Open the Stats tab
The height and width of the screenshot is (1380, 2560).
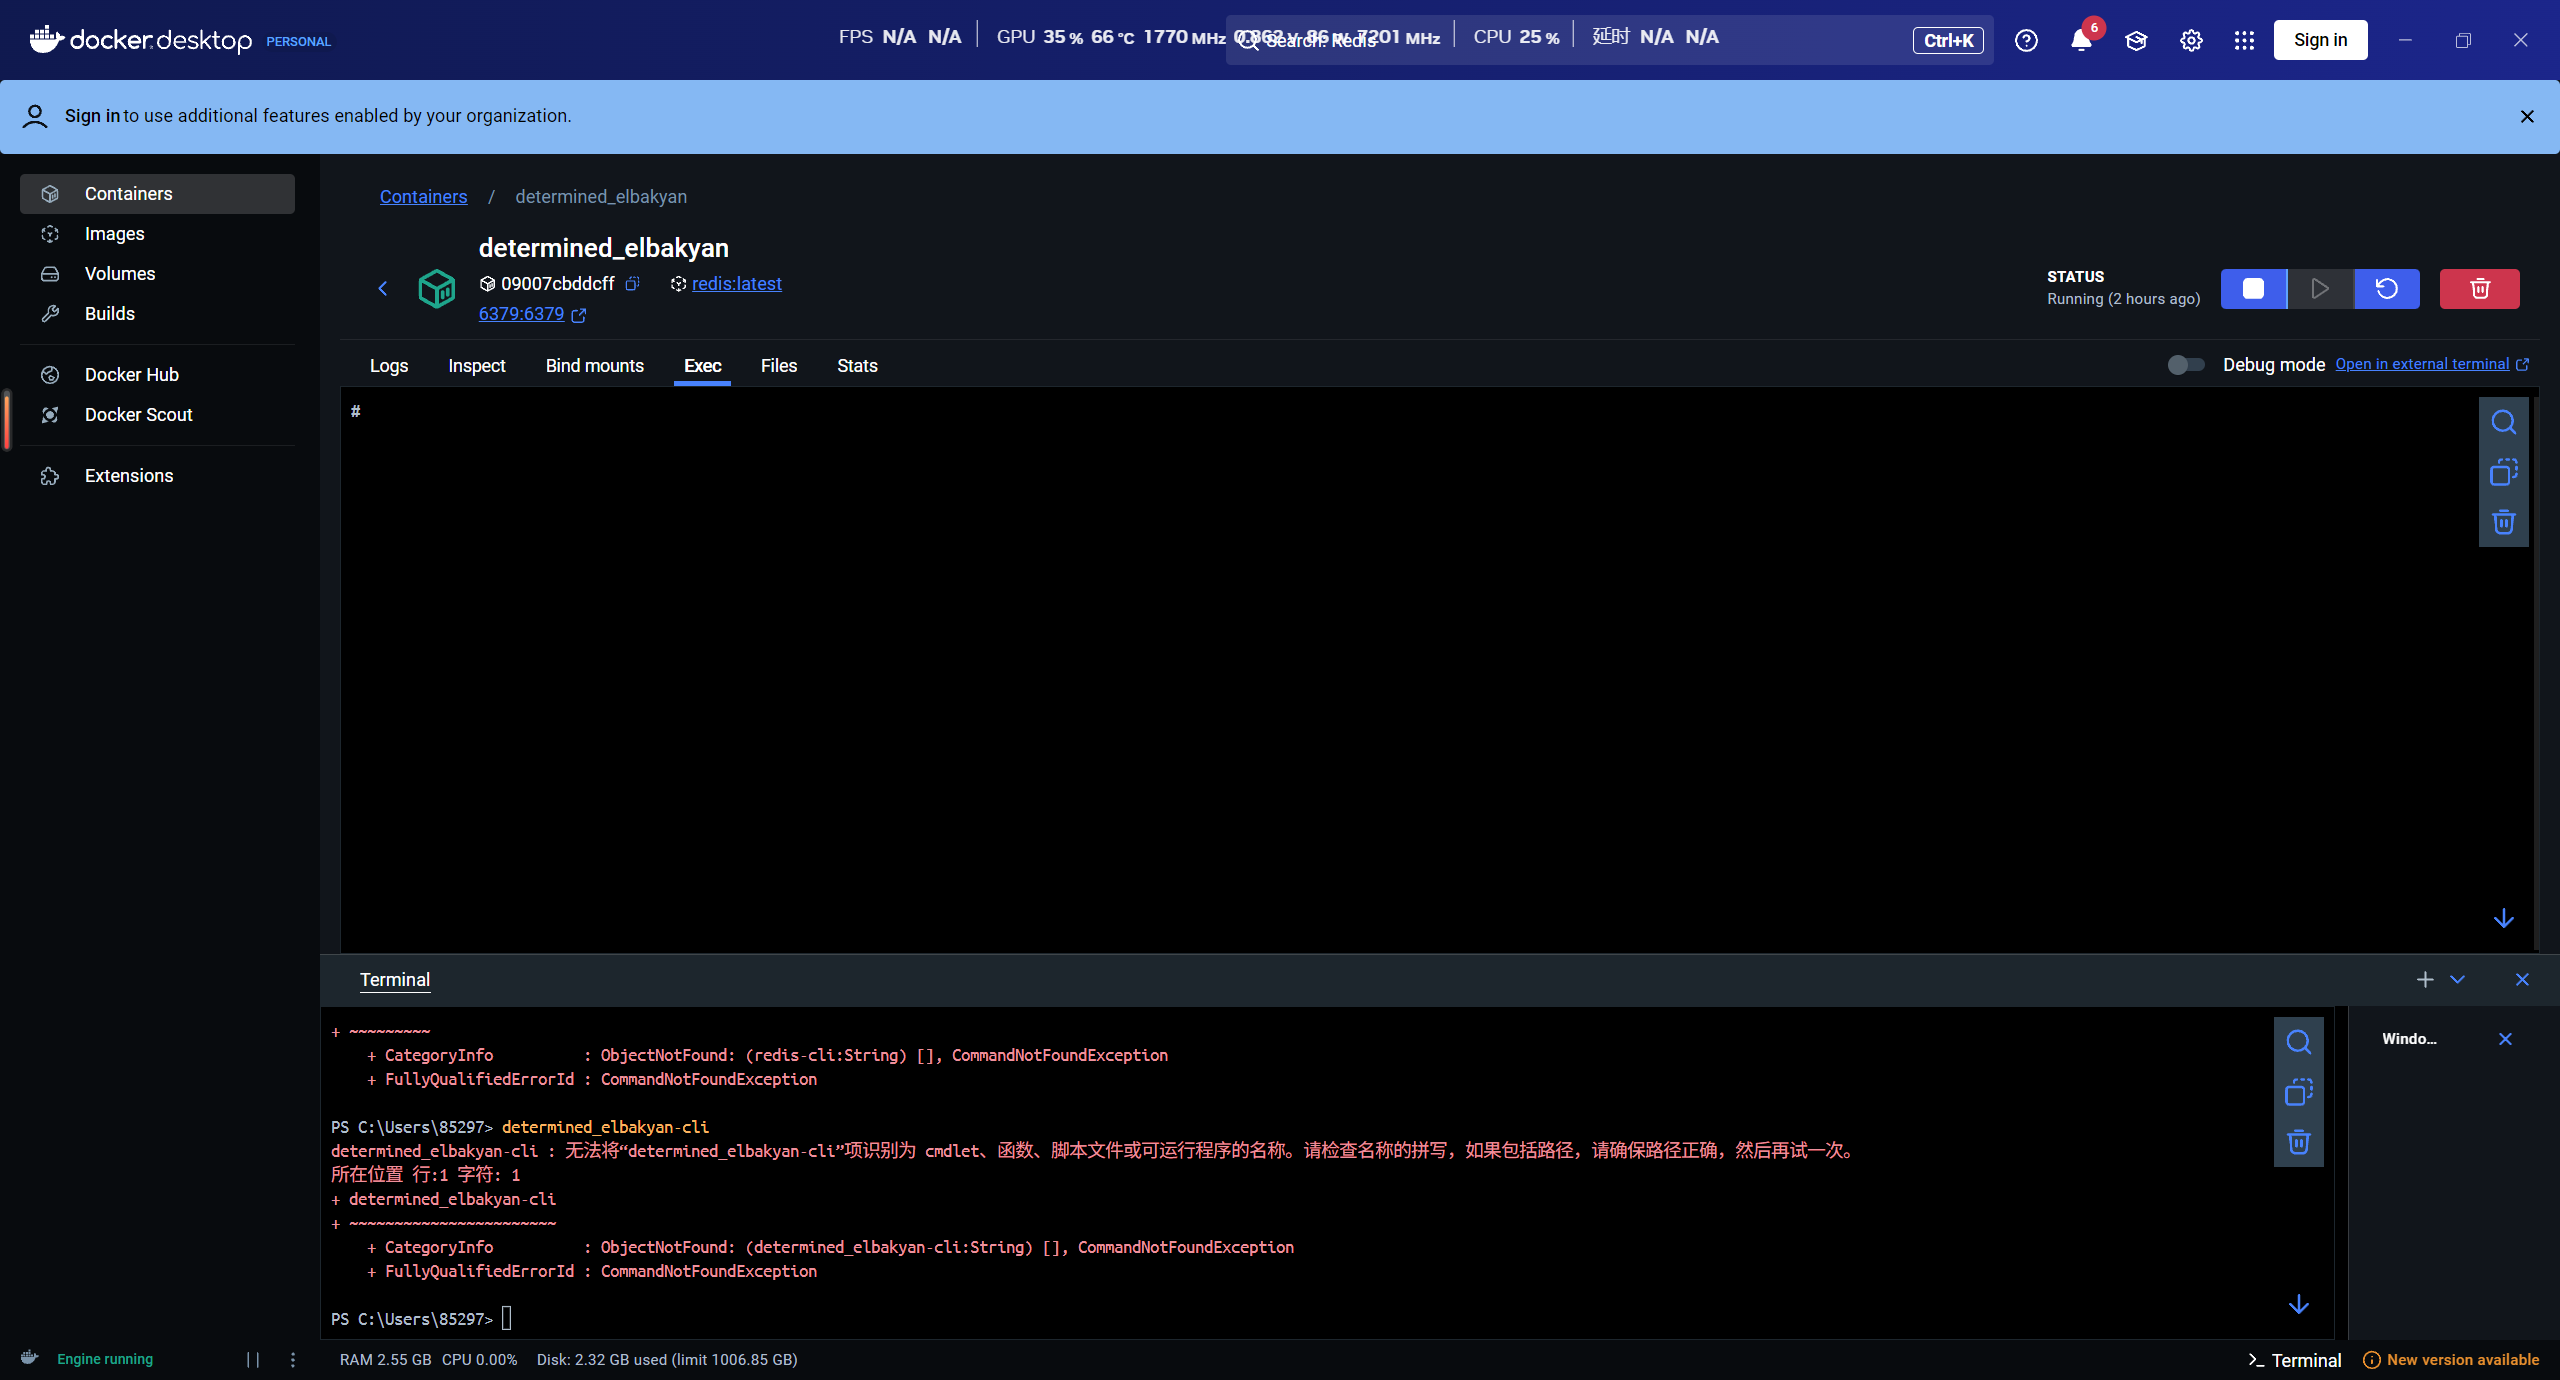(x=856, y=366)
